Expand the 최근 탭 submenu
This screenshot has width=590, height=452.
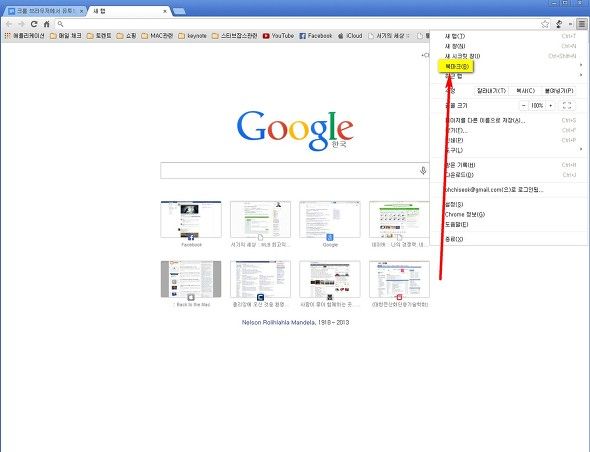(509, 76)
